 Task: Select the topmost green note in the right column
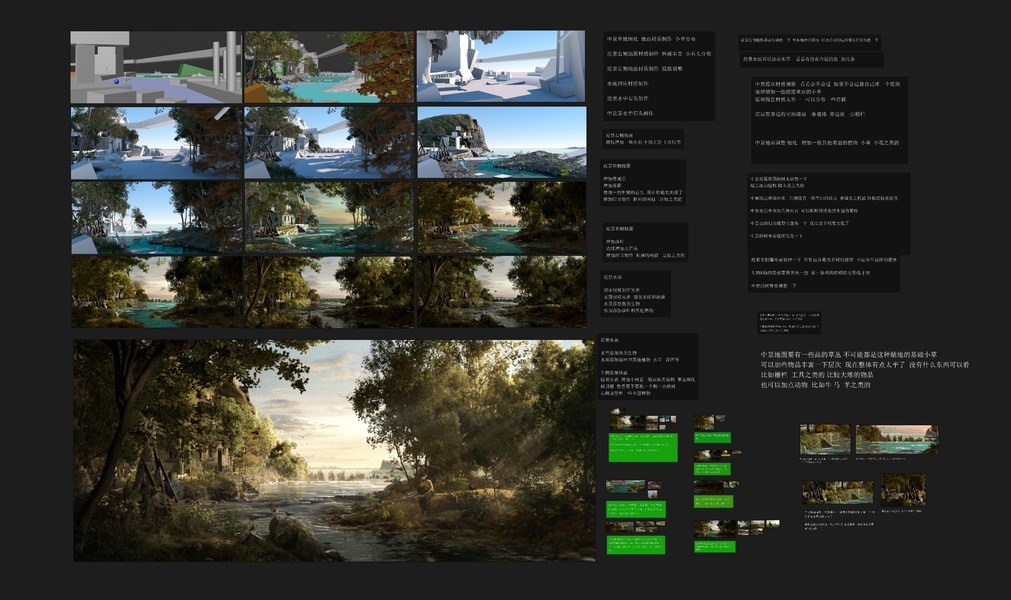pyautogui.click(x=712, y=437)
